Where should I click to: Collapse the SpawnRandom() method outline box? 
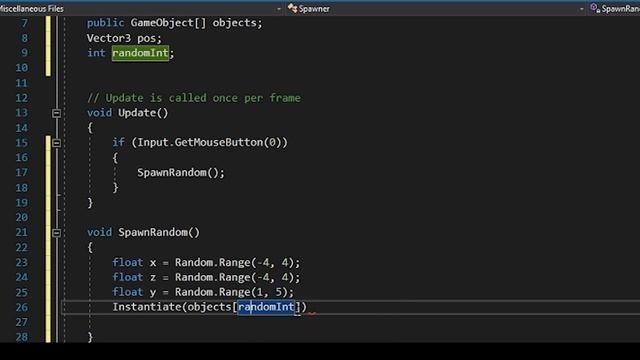[56, 233]
